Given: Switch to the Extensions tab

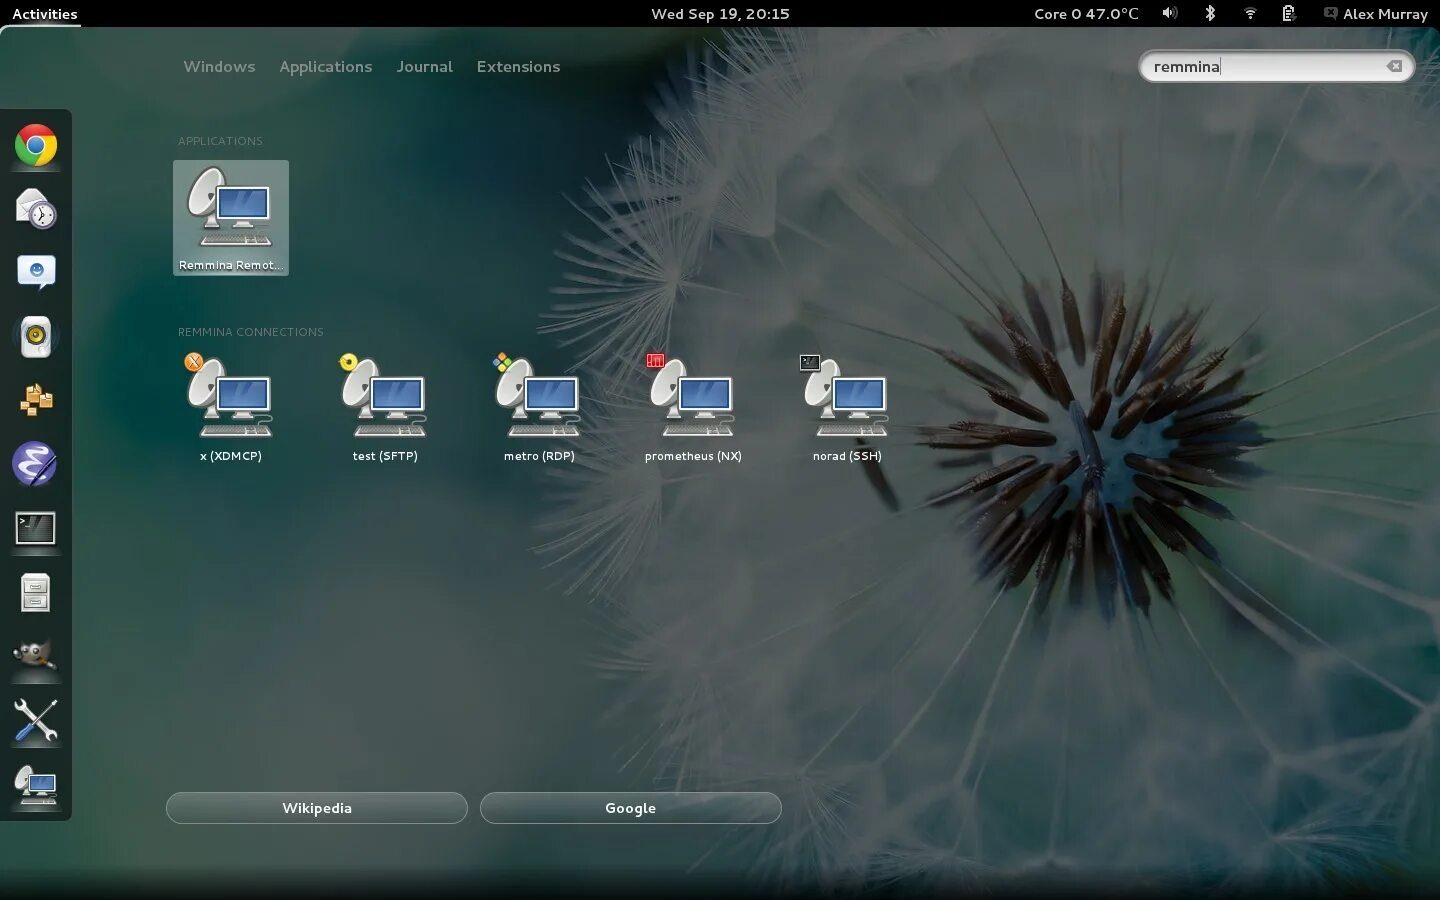Looking at the screenshot, I should [518, 67].
